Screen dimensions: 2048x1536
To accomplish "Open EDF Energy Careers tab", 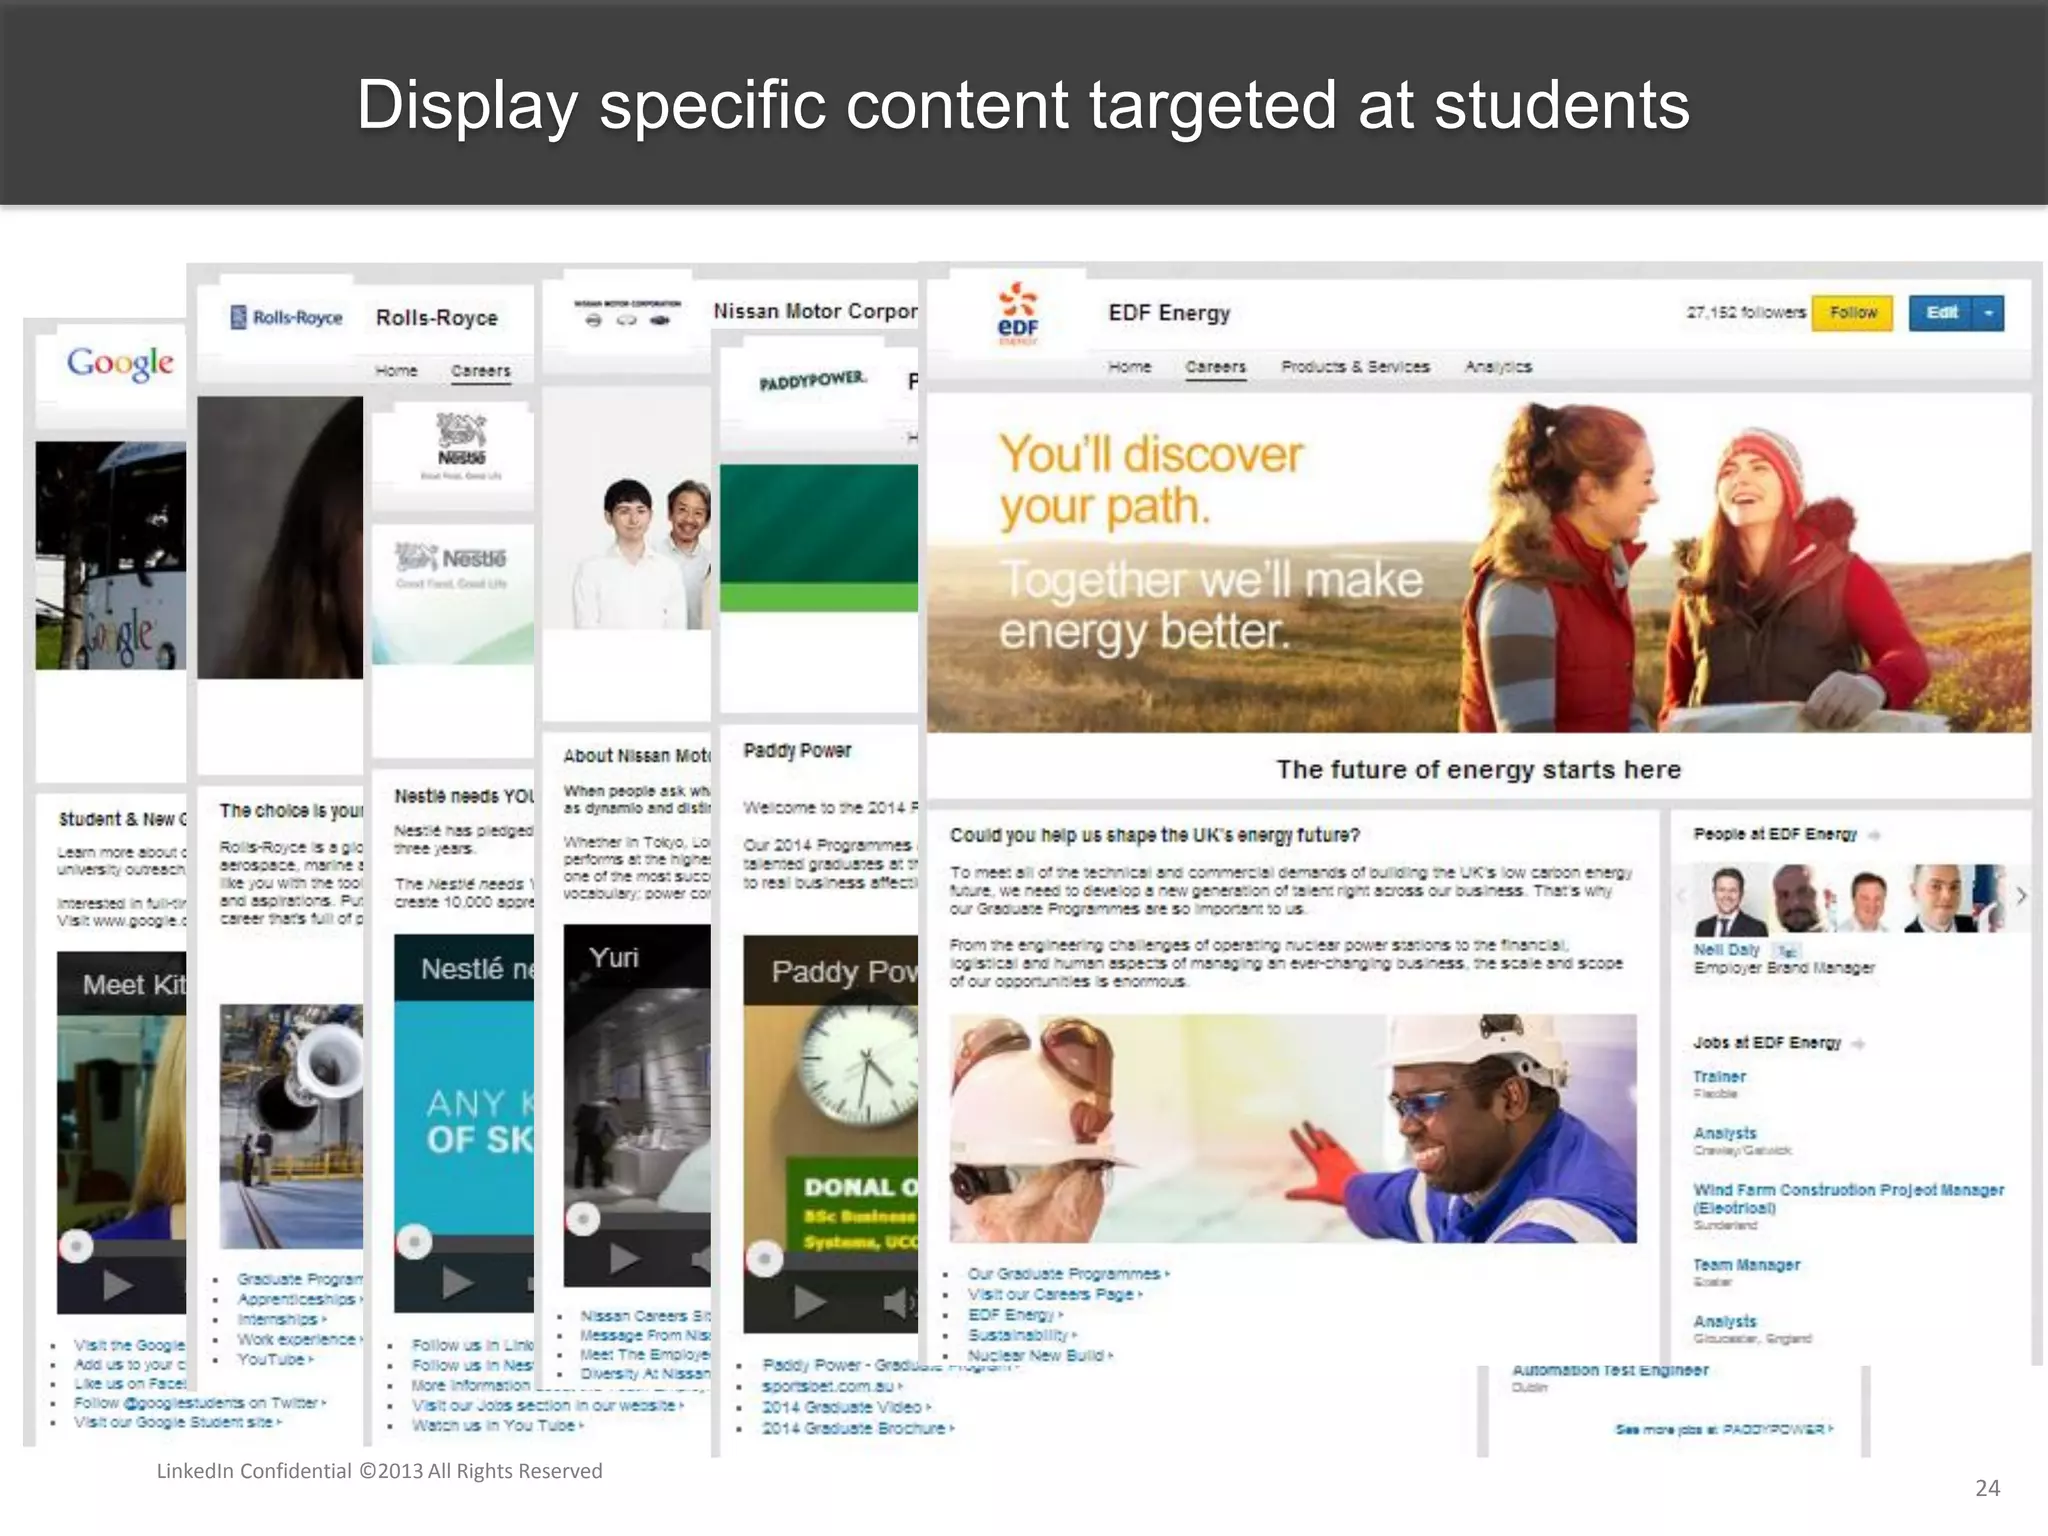I will tap(1215, 367).
